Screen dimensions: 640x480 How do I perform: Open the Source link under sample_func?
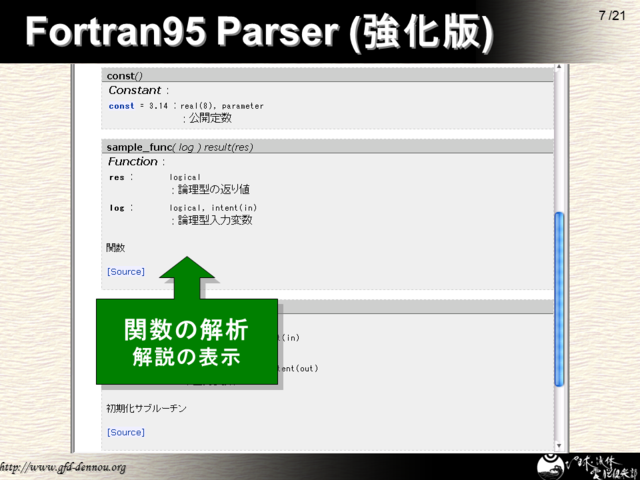125,272
